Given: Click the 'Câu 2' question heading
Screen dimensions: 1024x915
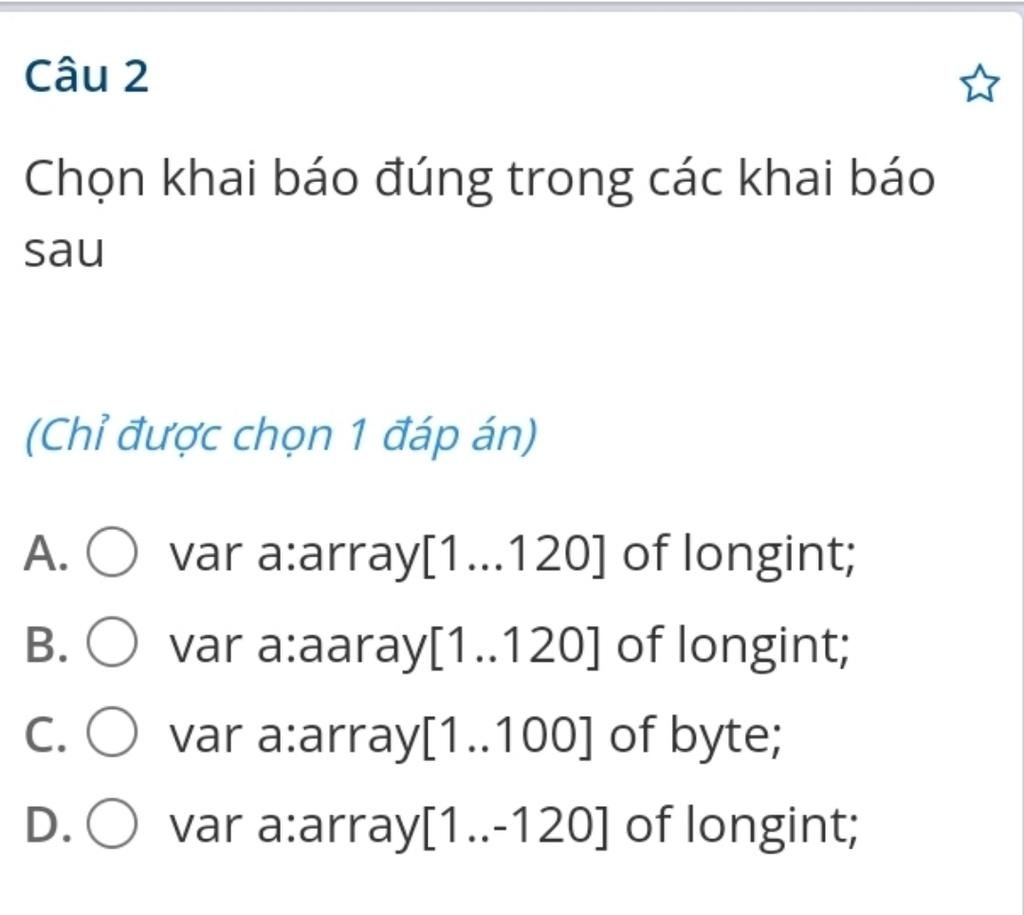Looking at the screenshot, I should [87, 76].
